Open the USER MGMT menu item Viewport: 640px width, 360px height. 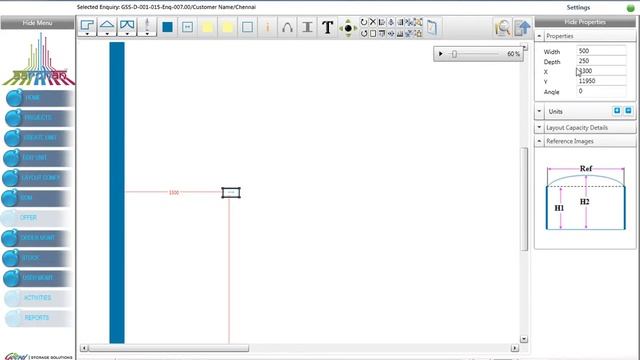(x=38, y=278)
